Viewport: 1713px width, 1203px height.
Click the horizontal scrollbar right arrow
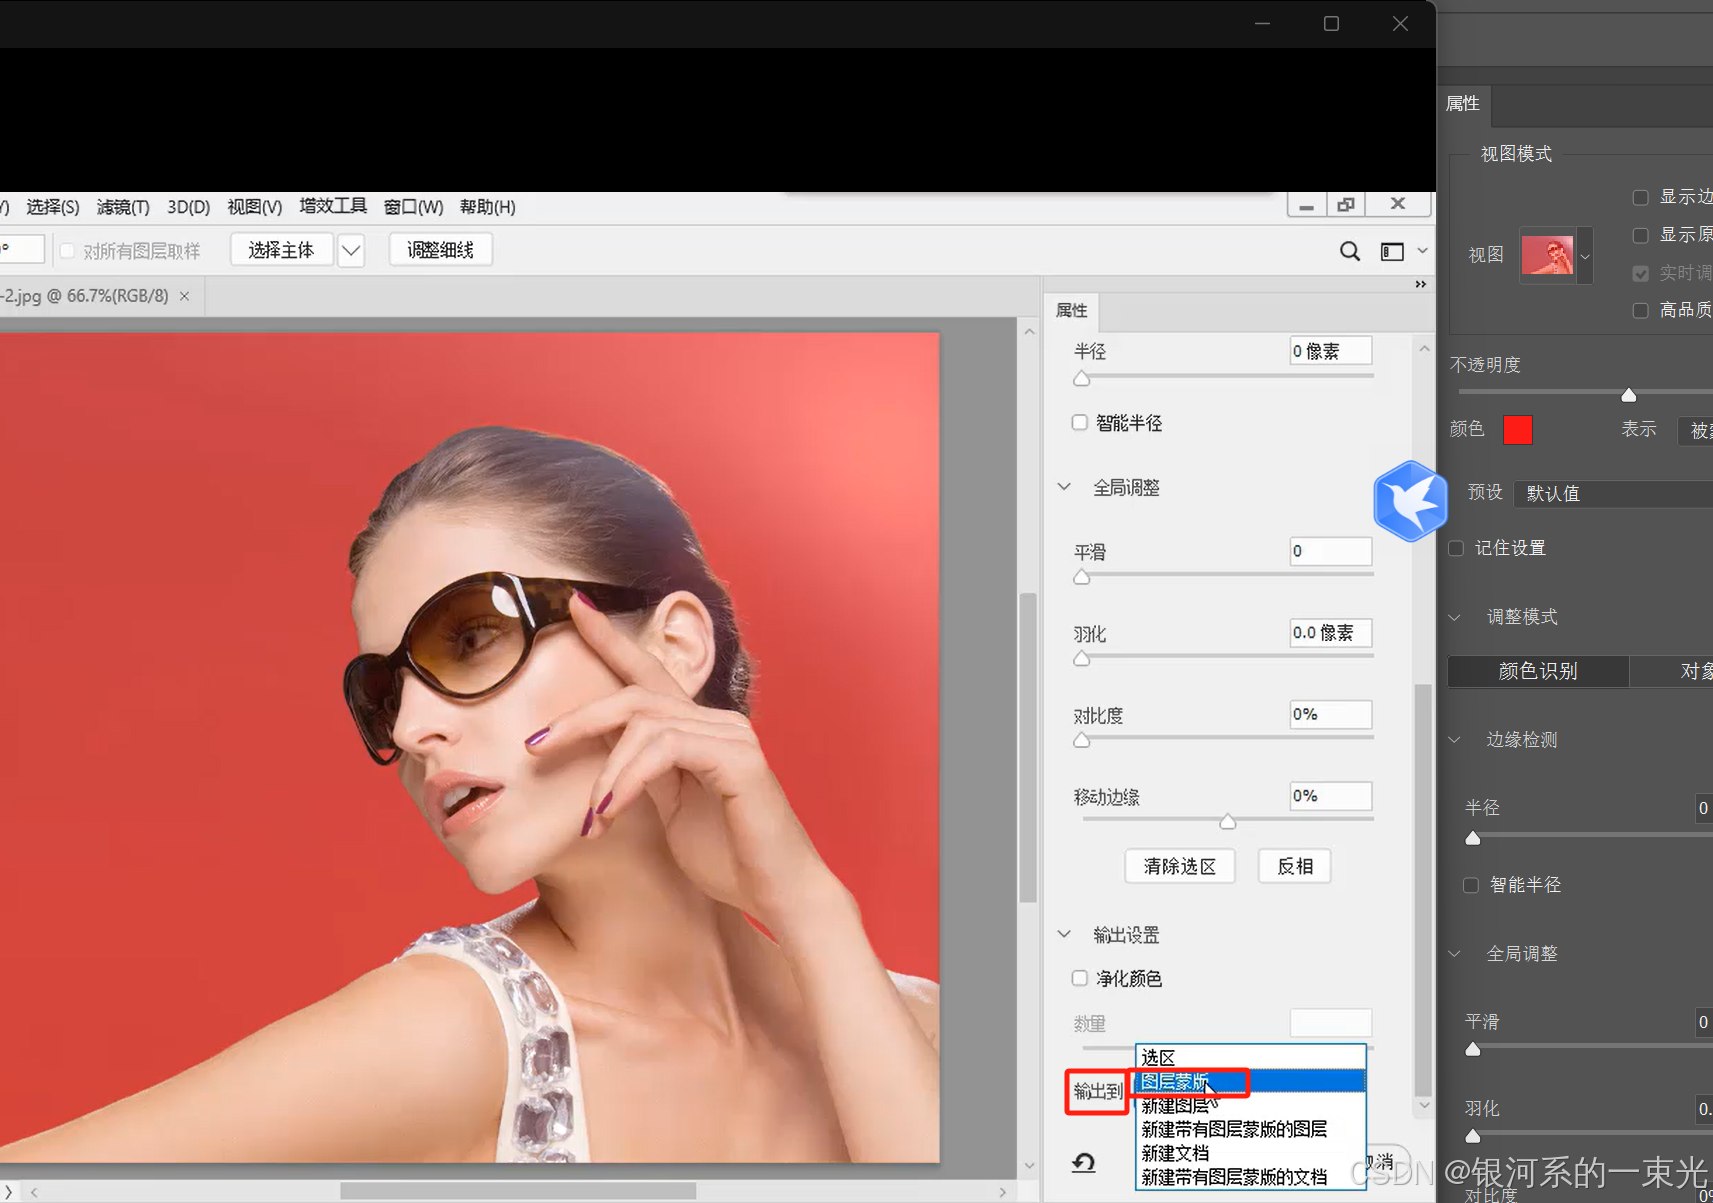1003,1192
